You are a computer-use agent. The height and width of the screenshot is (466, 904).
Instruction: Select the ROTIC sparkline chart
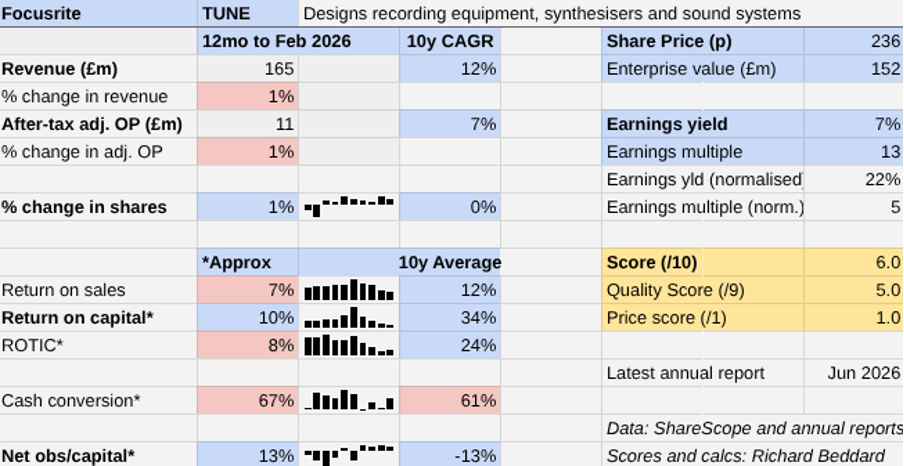[349, 345]
